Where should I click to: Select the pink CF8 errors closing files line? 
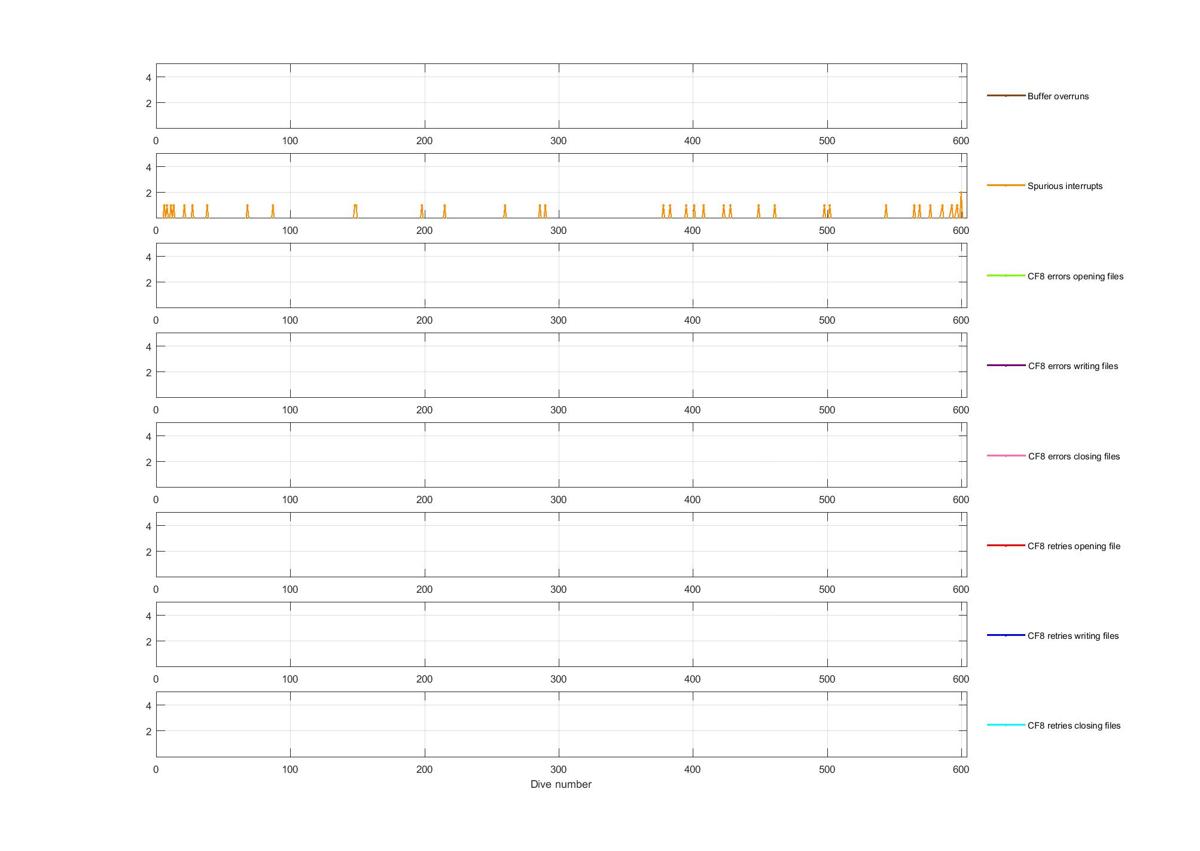coord(1006,456)
